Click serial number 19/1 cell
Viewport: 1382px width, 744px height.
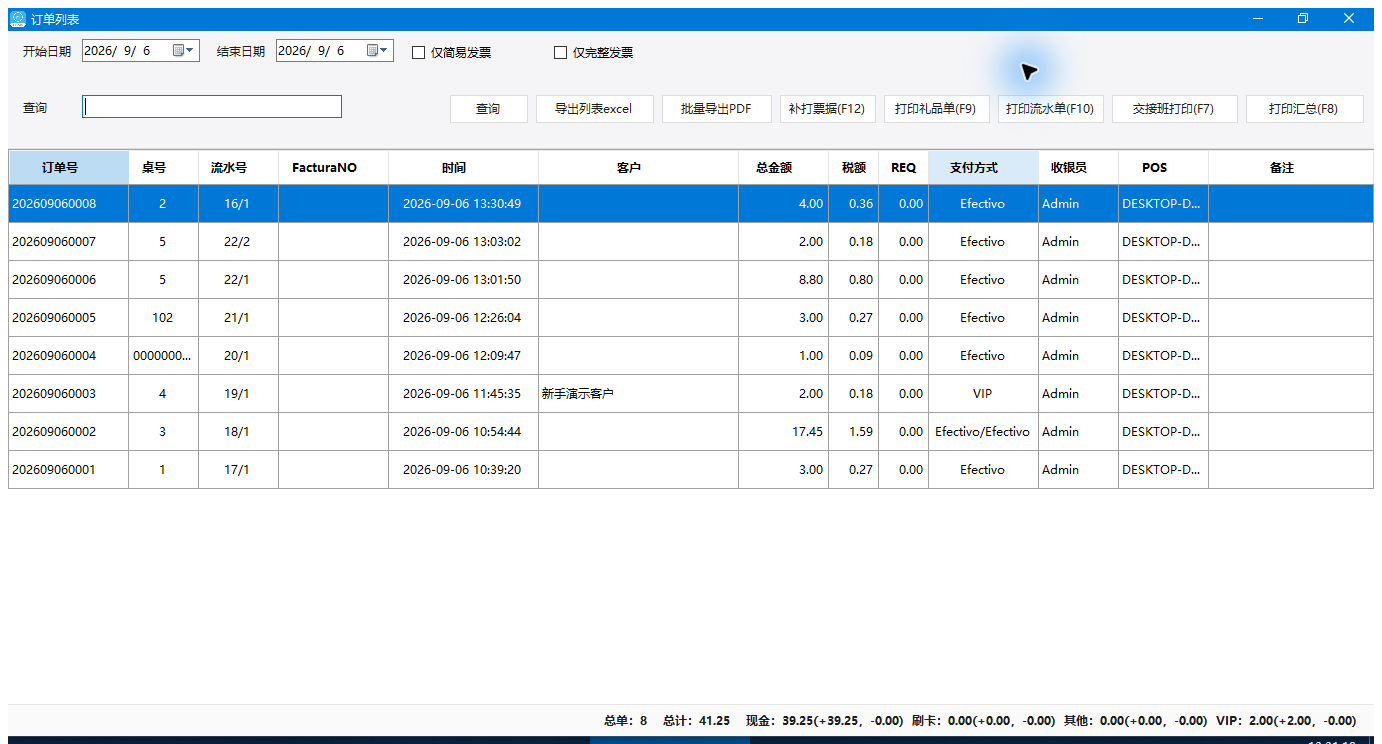pos(239,393)
